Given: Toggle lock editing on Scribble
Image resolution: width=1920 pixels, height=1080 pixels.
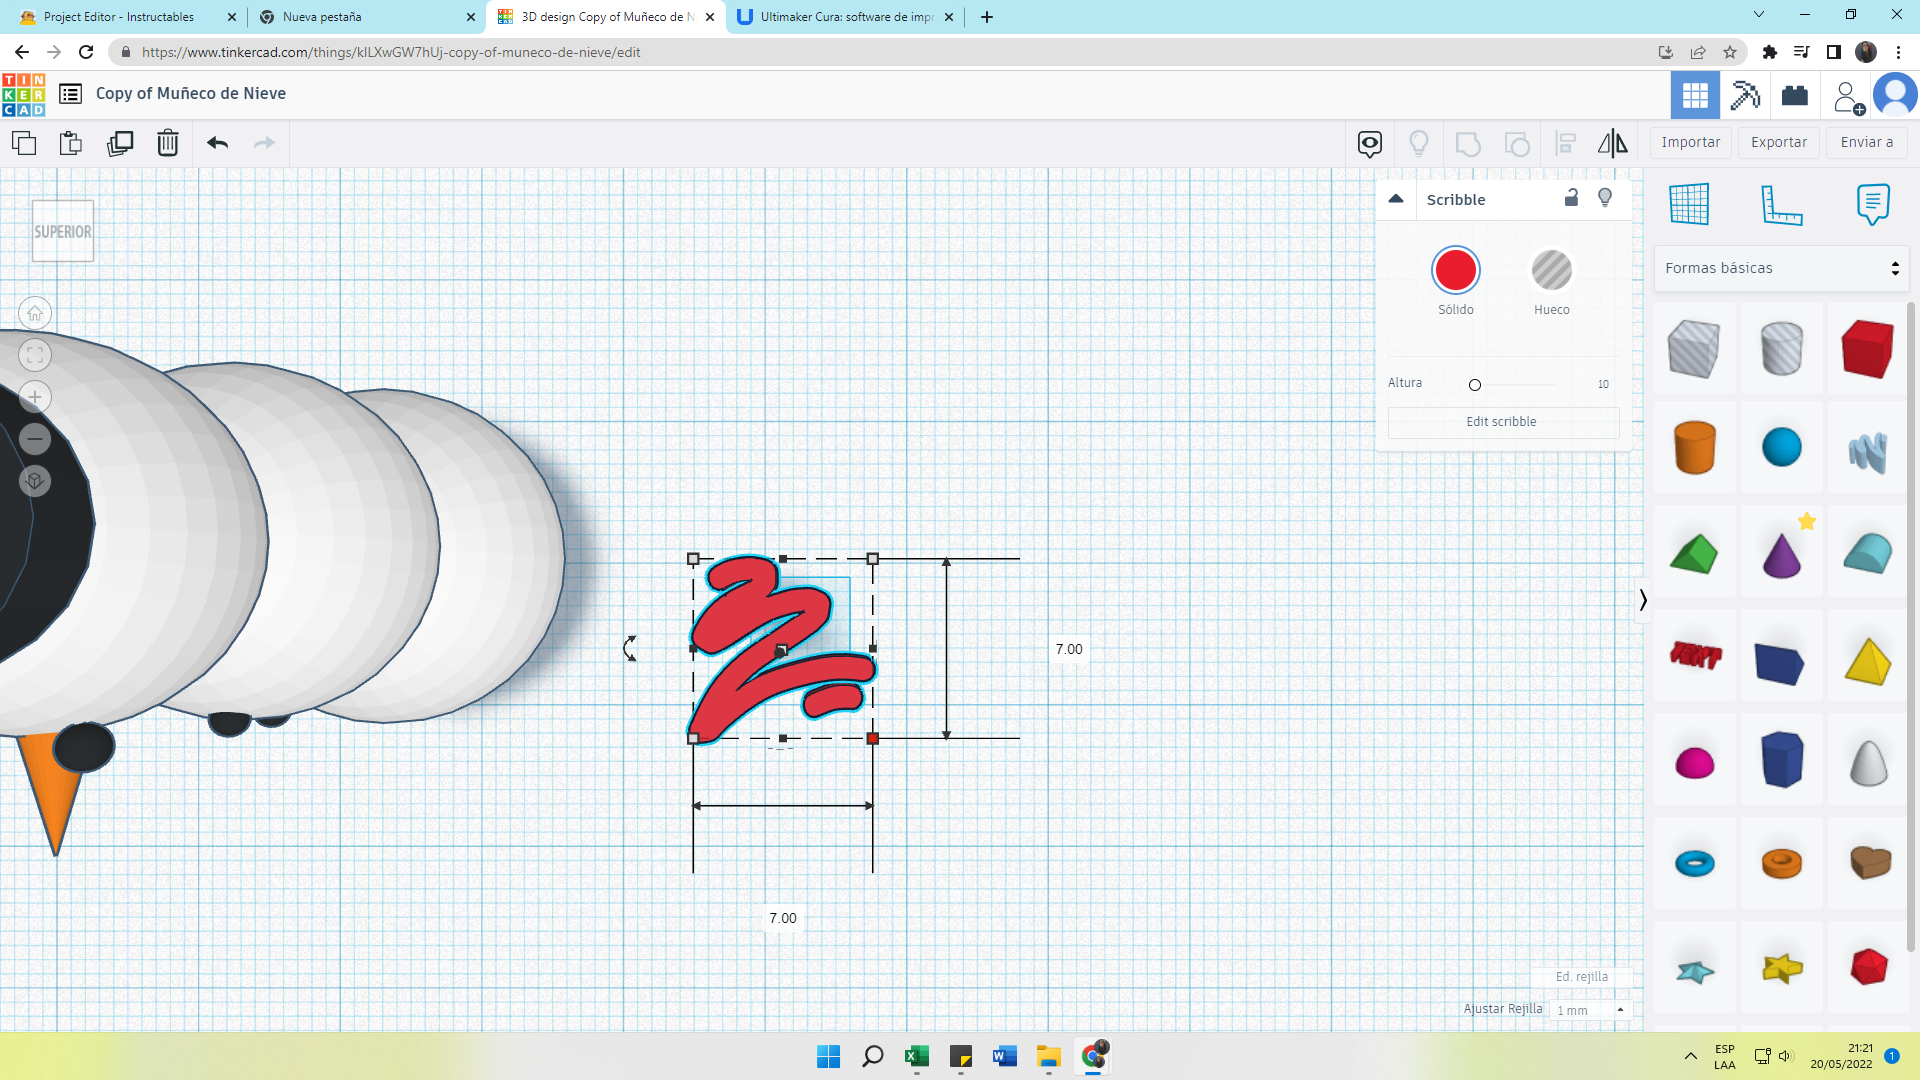Looking at the screenshot, I should (x=1571, y=198).
